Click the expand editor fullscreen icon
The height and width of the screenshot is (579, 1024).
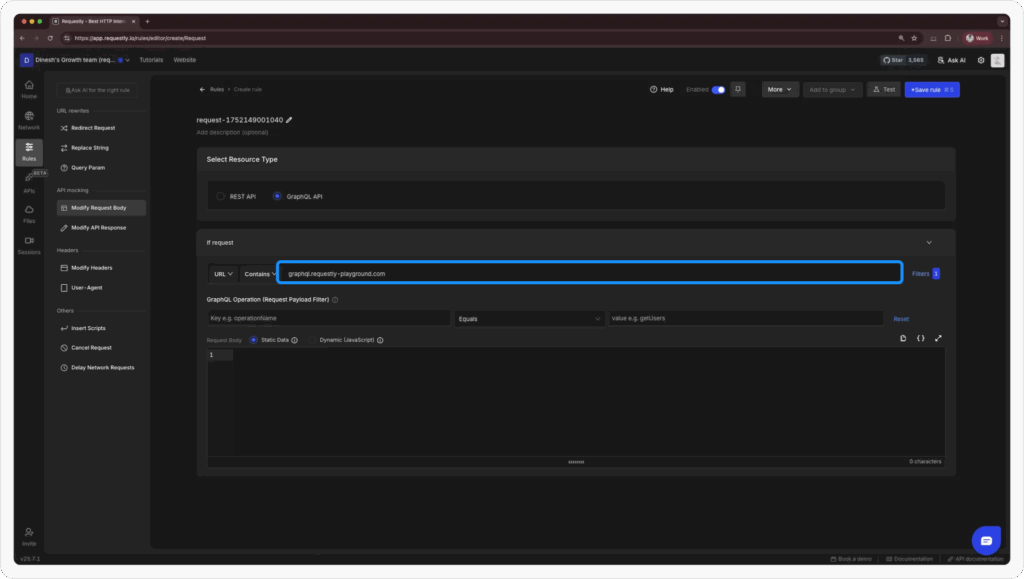(938, 338)
